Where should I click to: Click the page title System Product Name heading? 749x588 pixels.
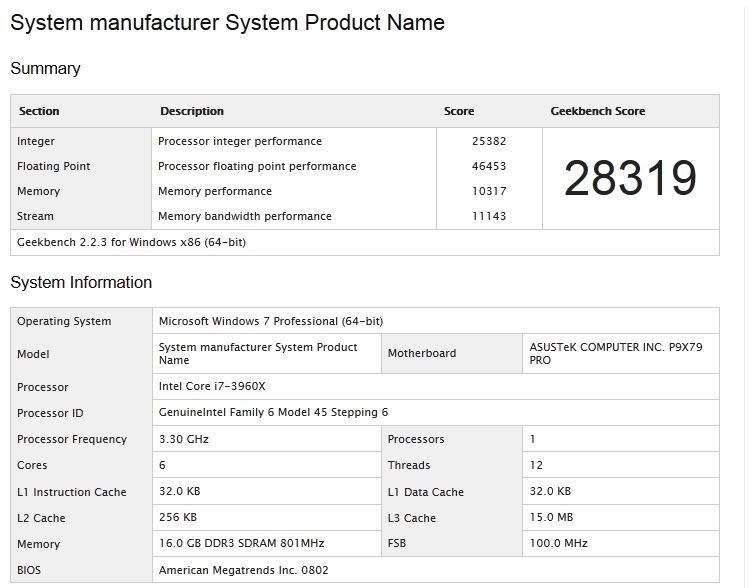coord(227,23)
